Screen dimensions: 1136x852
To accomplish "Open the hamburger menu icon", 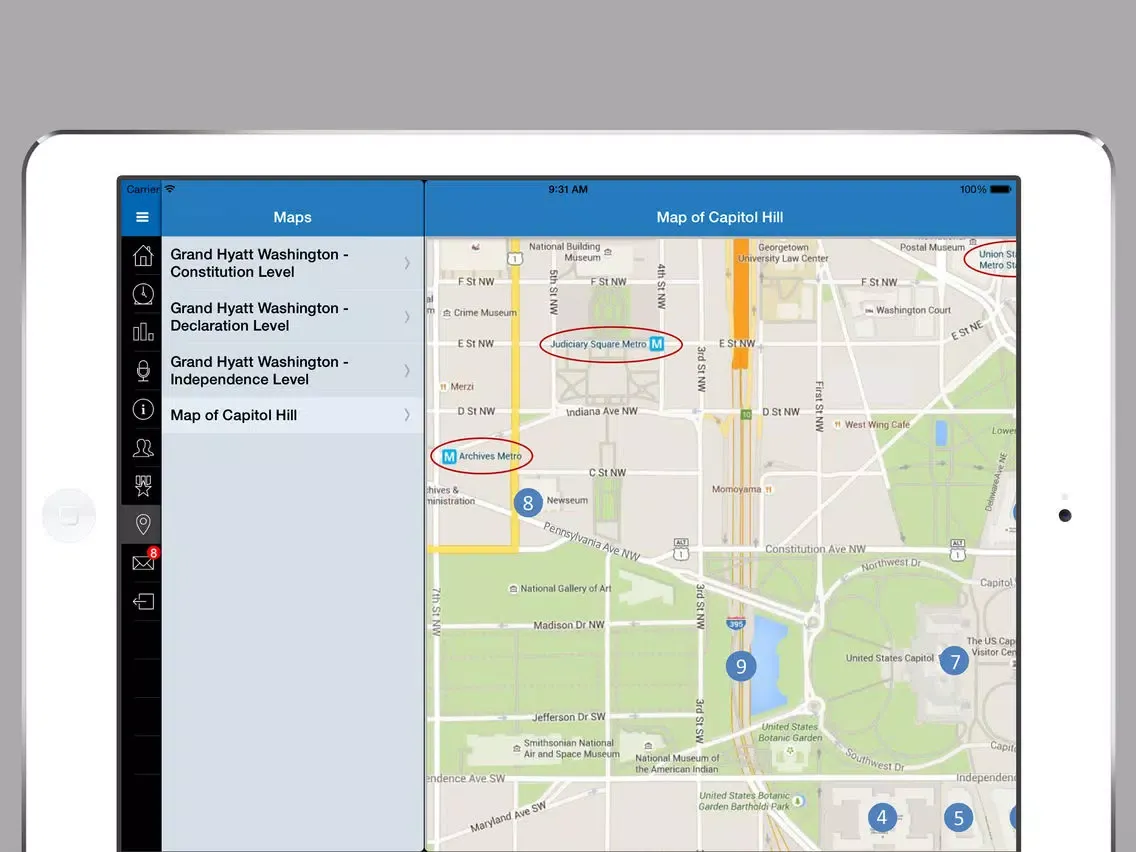I will pos(142,217).
